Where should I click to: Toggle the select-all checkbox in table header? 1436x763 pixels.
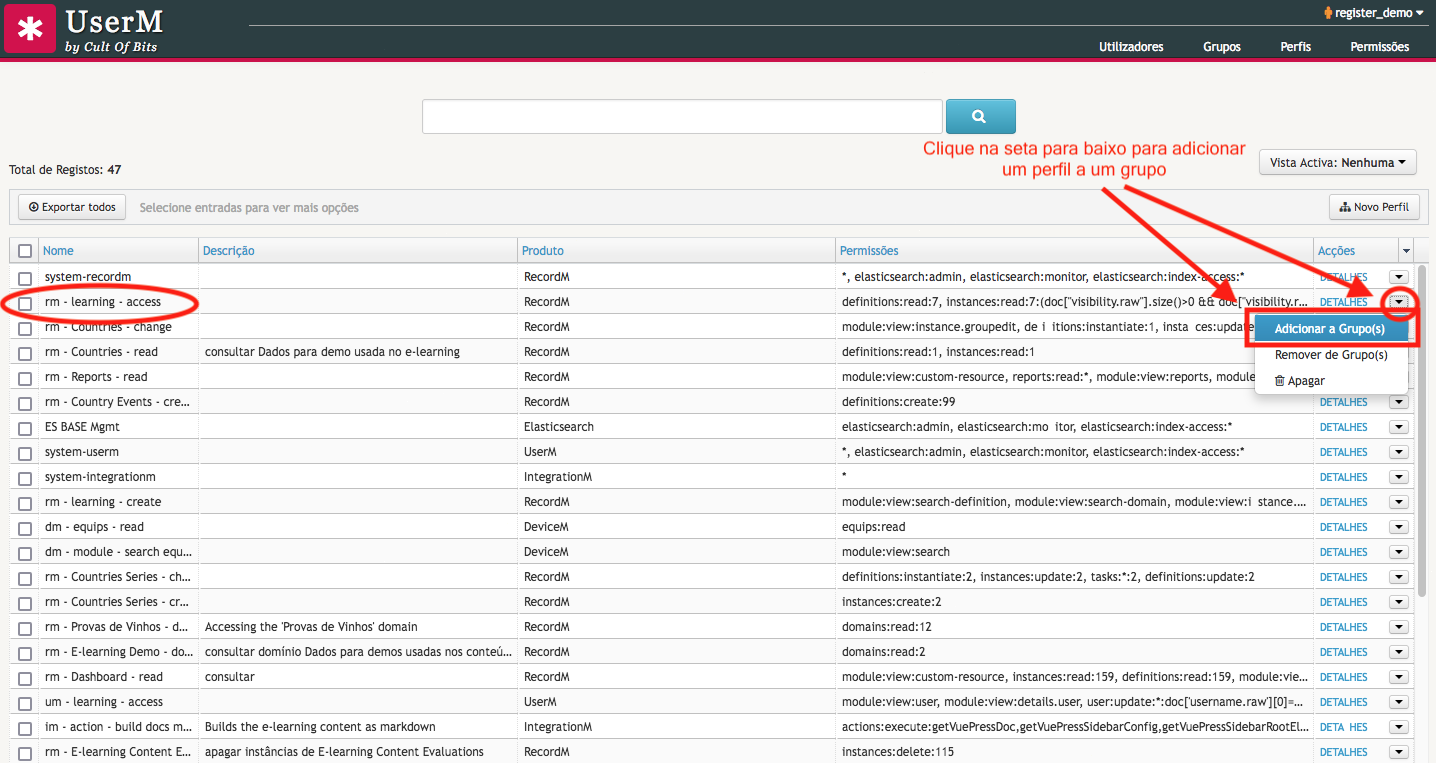pos(25,251)
